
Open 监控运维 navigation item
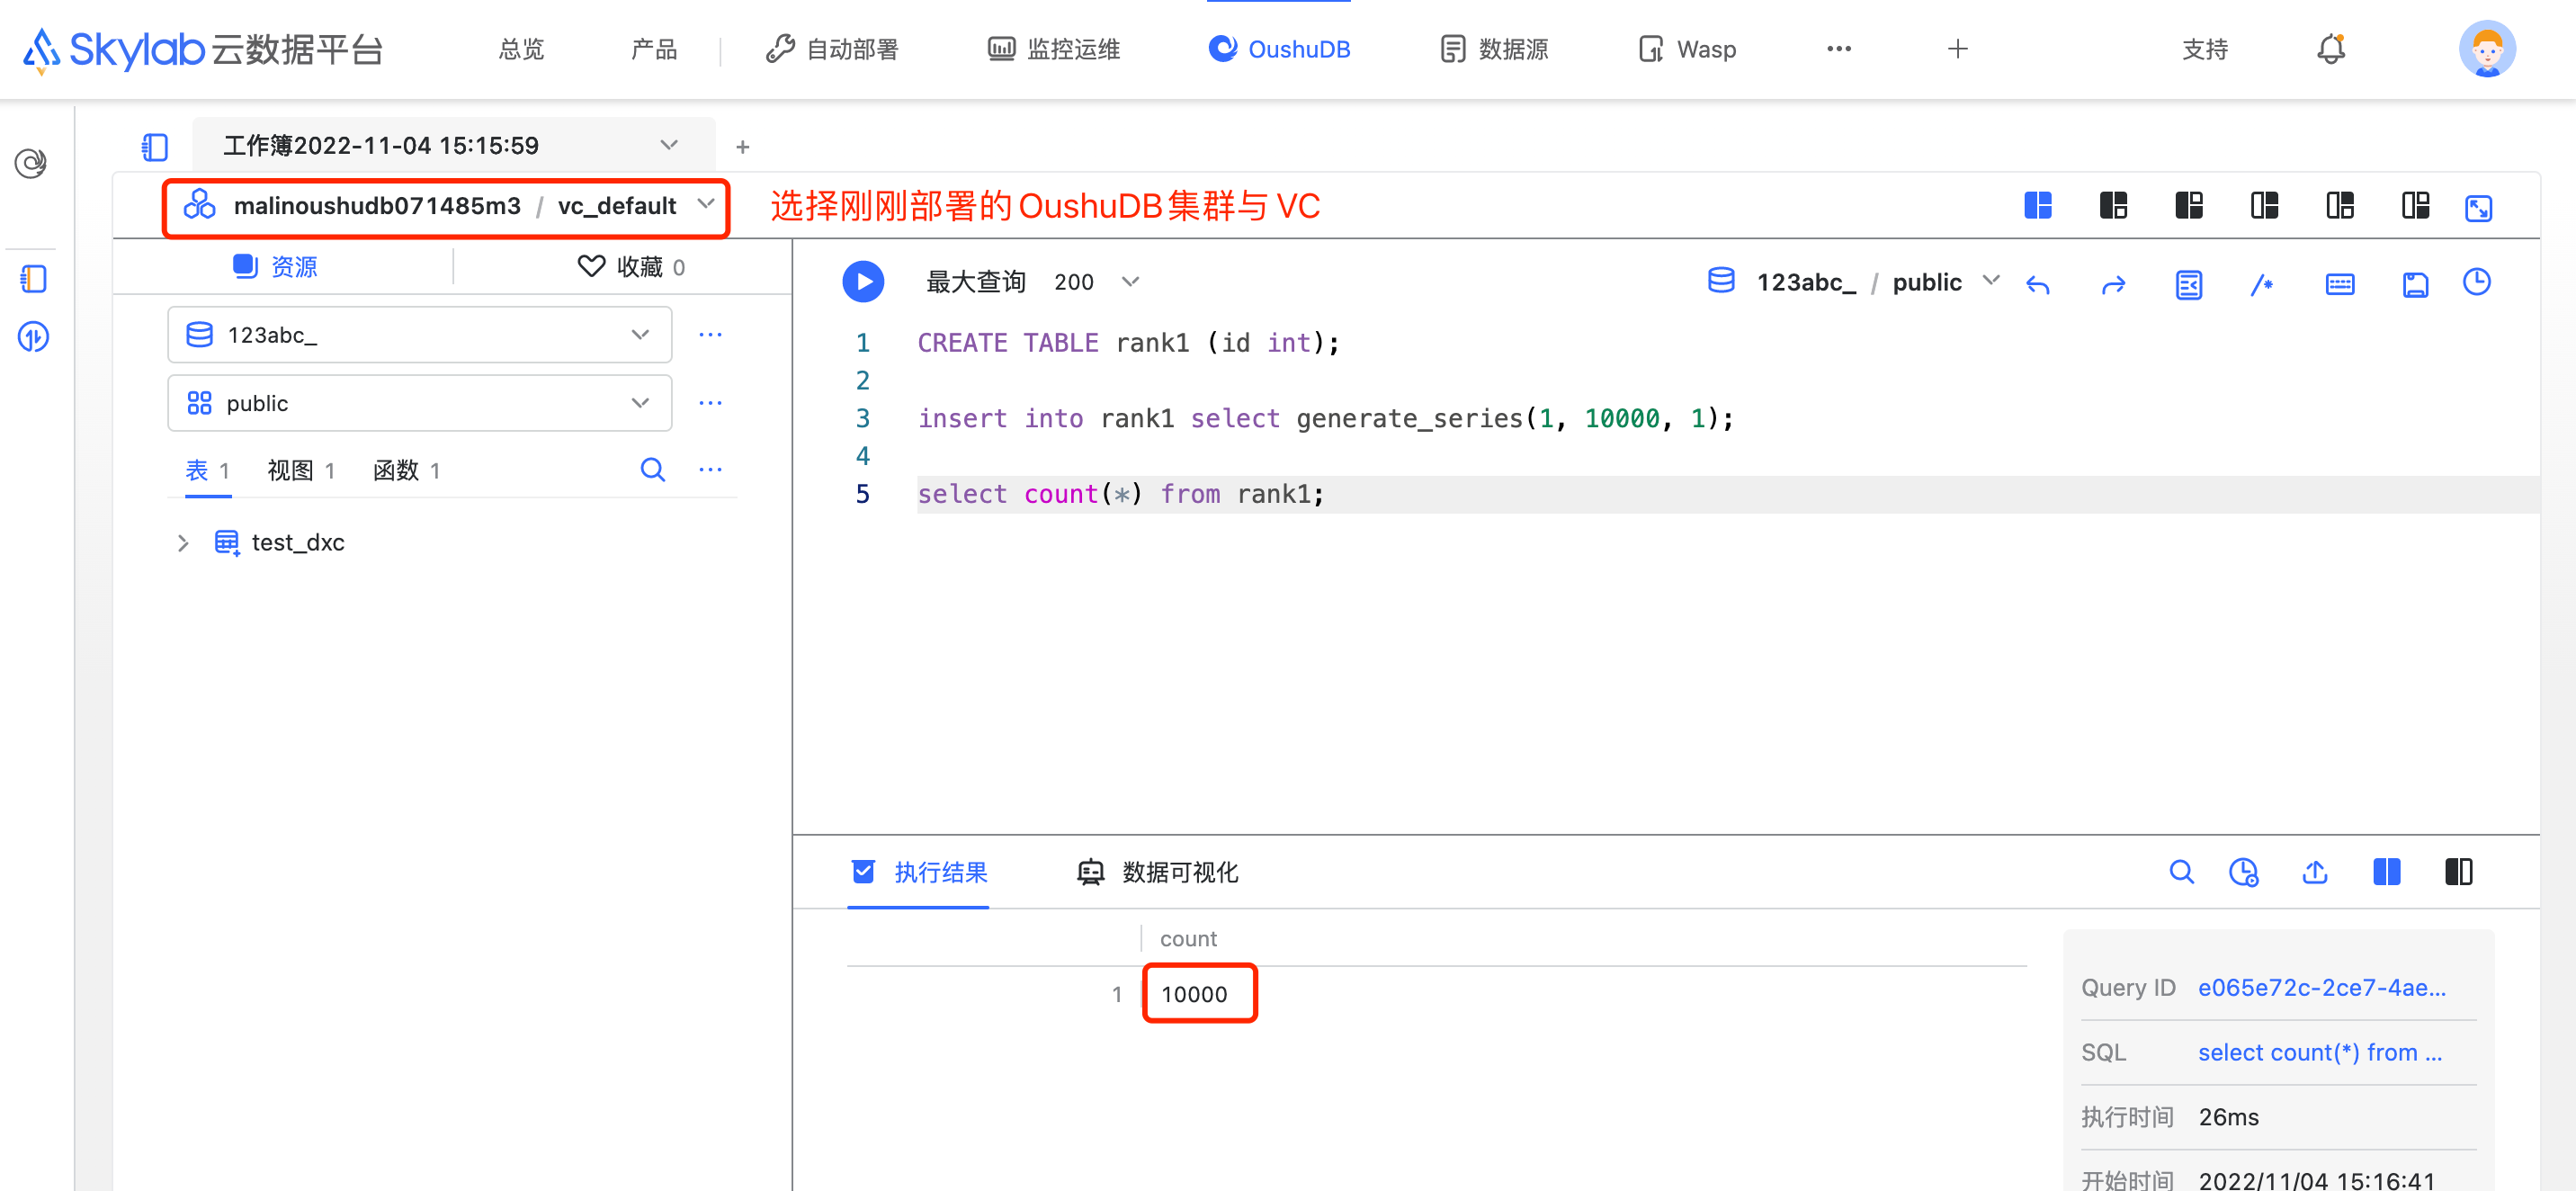[x=1053, y=49]
